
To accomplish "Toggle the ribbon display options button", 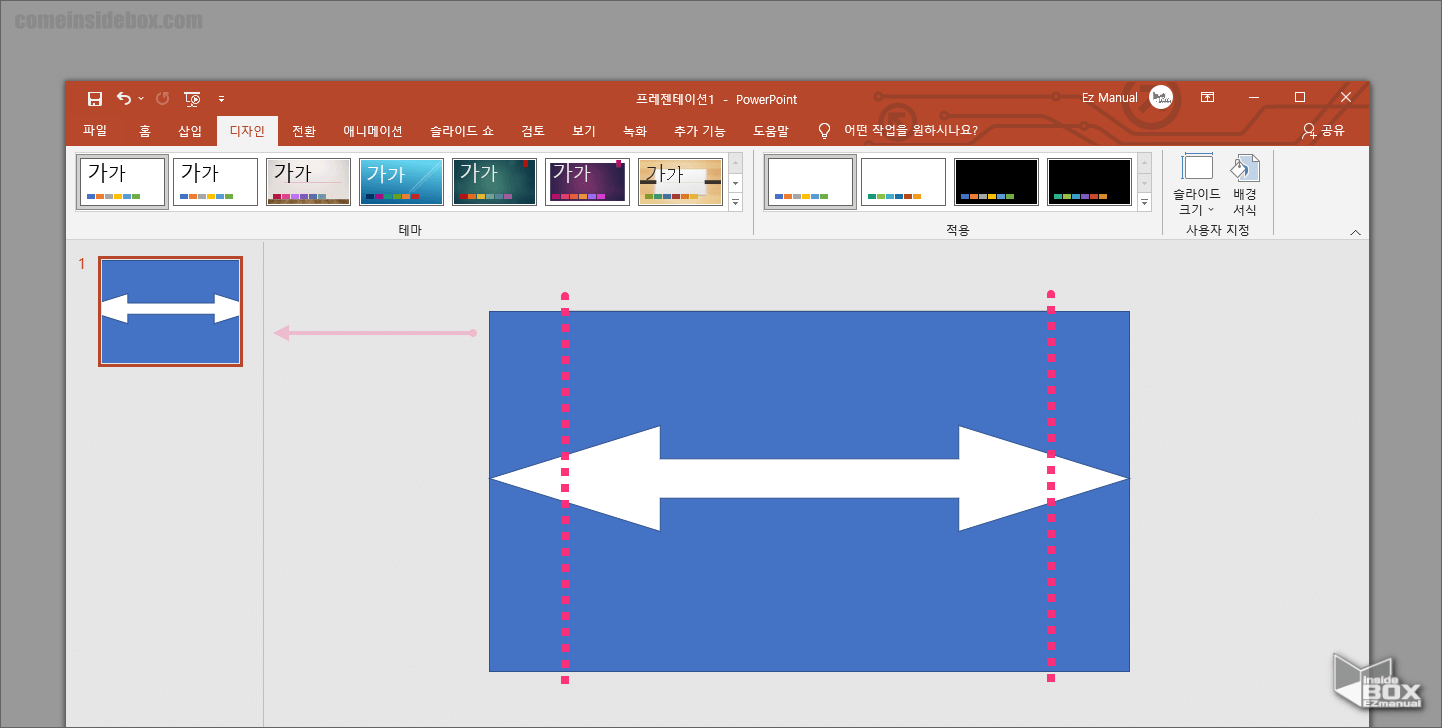I will [x=1208, y=97].
